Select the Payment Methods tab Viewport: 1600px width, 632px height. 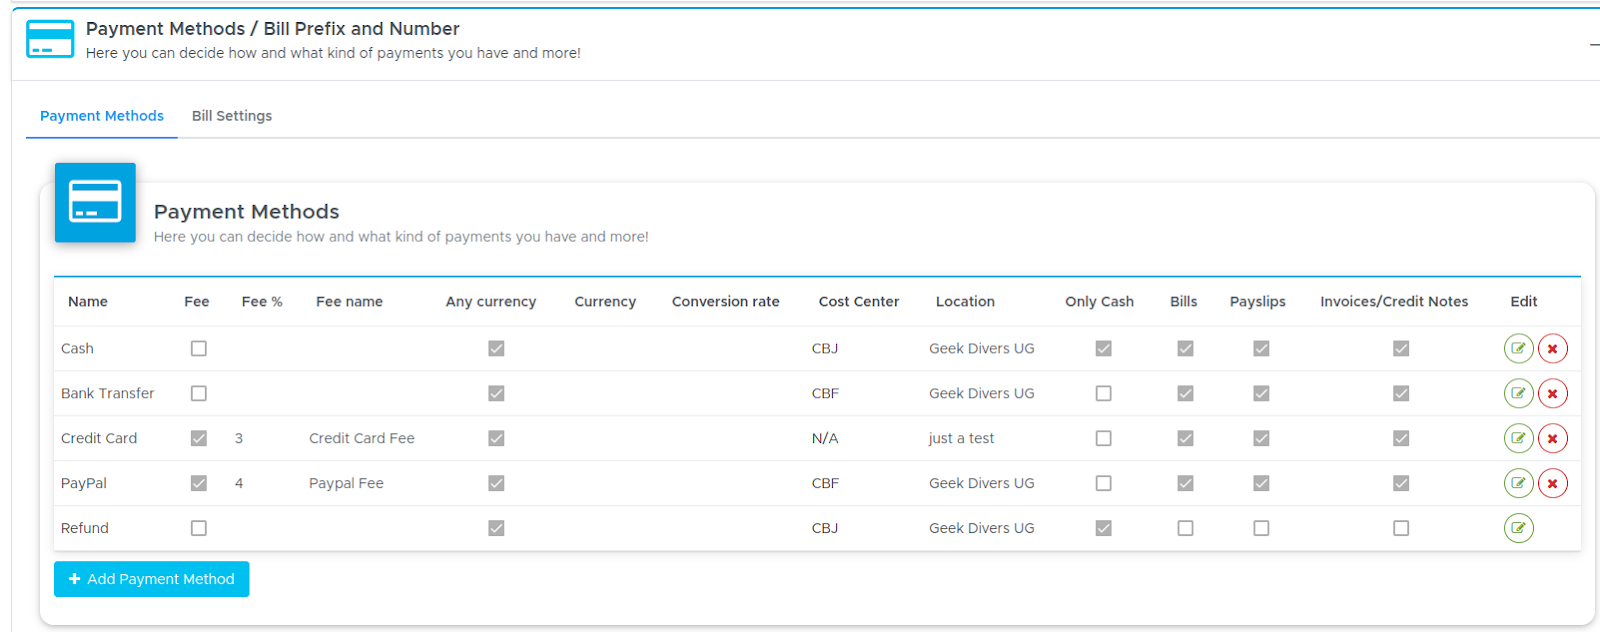(102, 116)
